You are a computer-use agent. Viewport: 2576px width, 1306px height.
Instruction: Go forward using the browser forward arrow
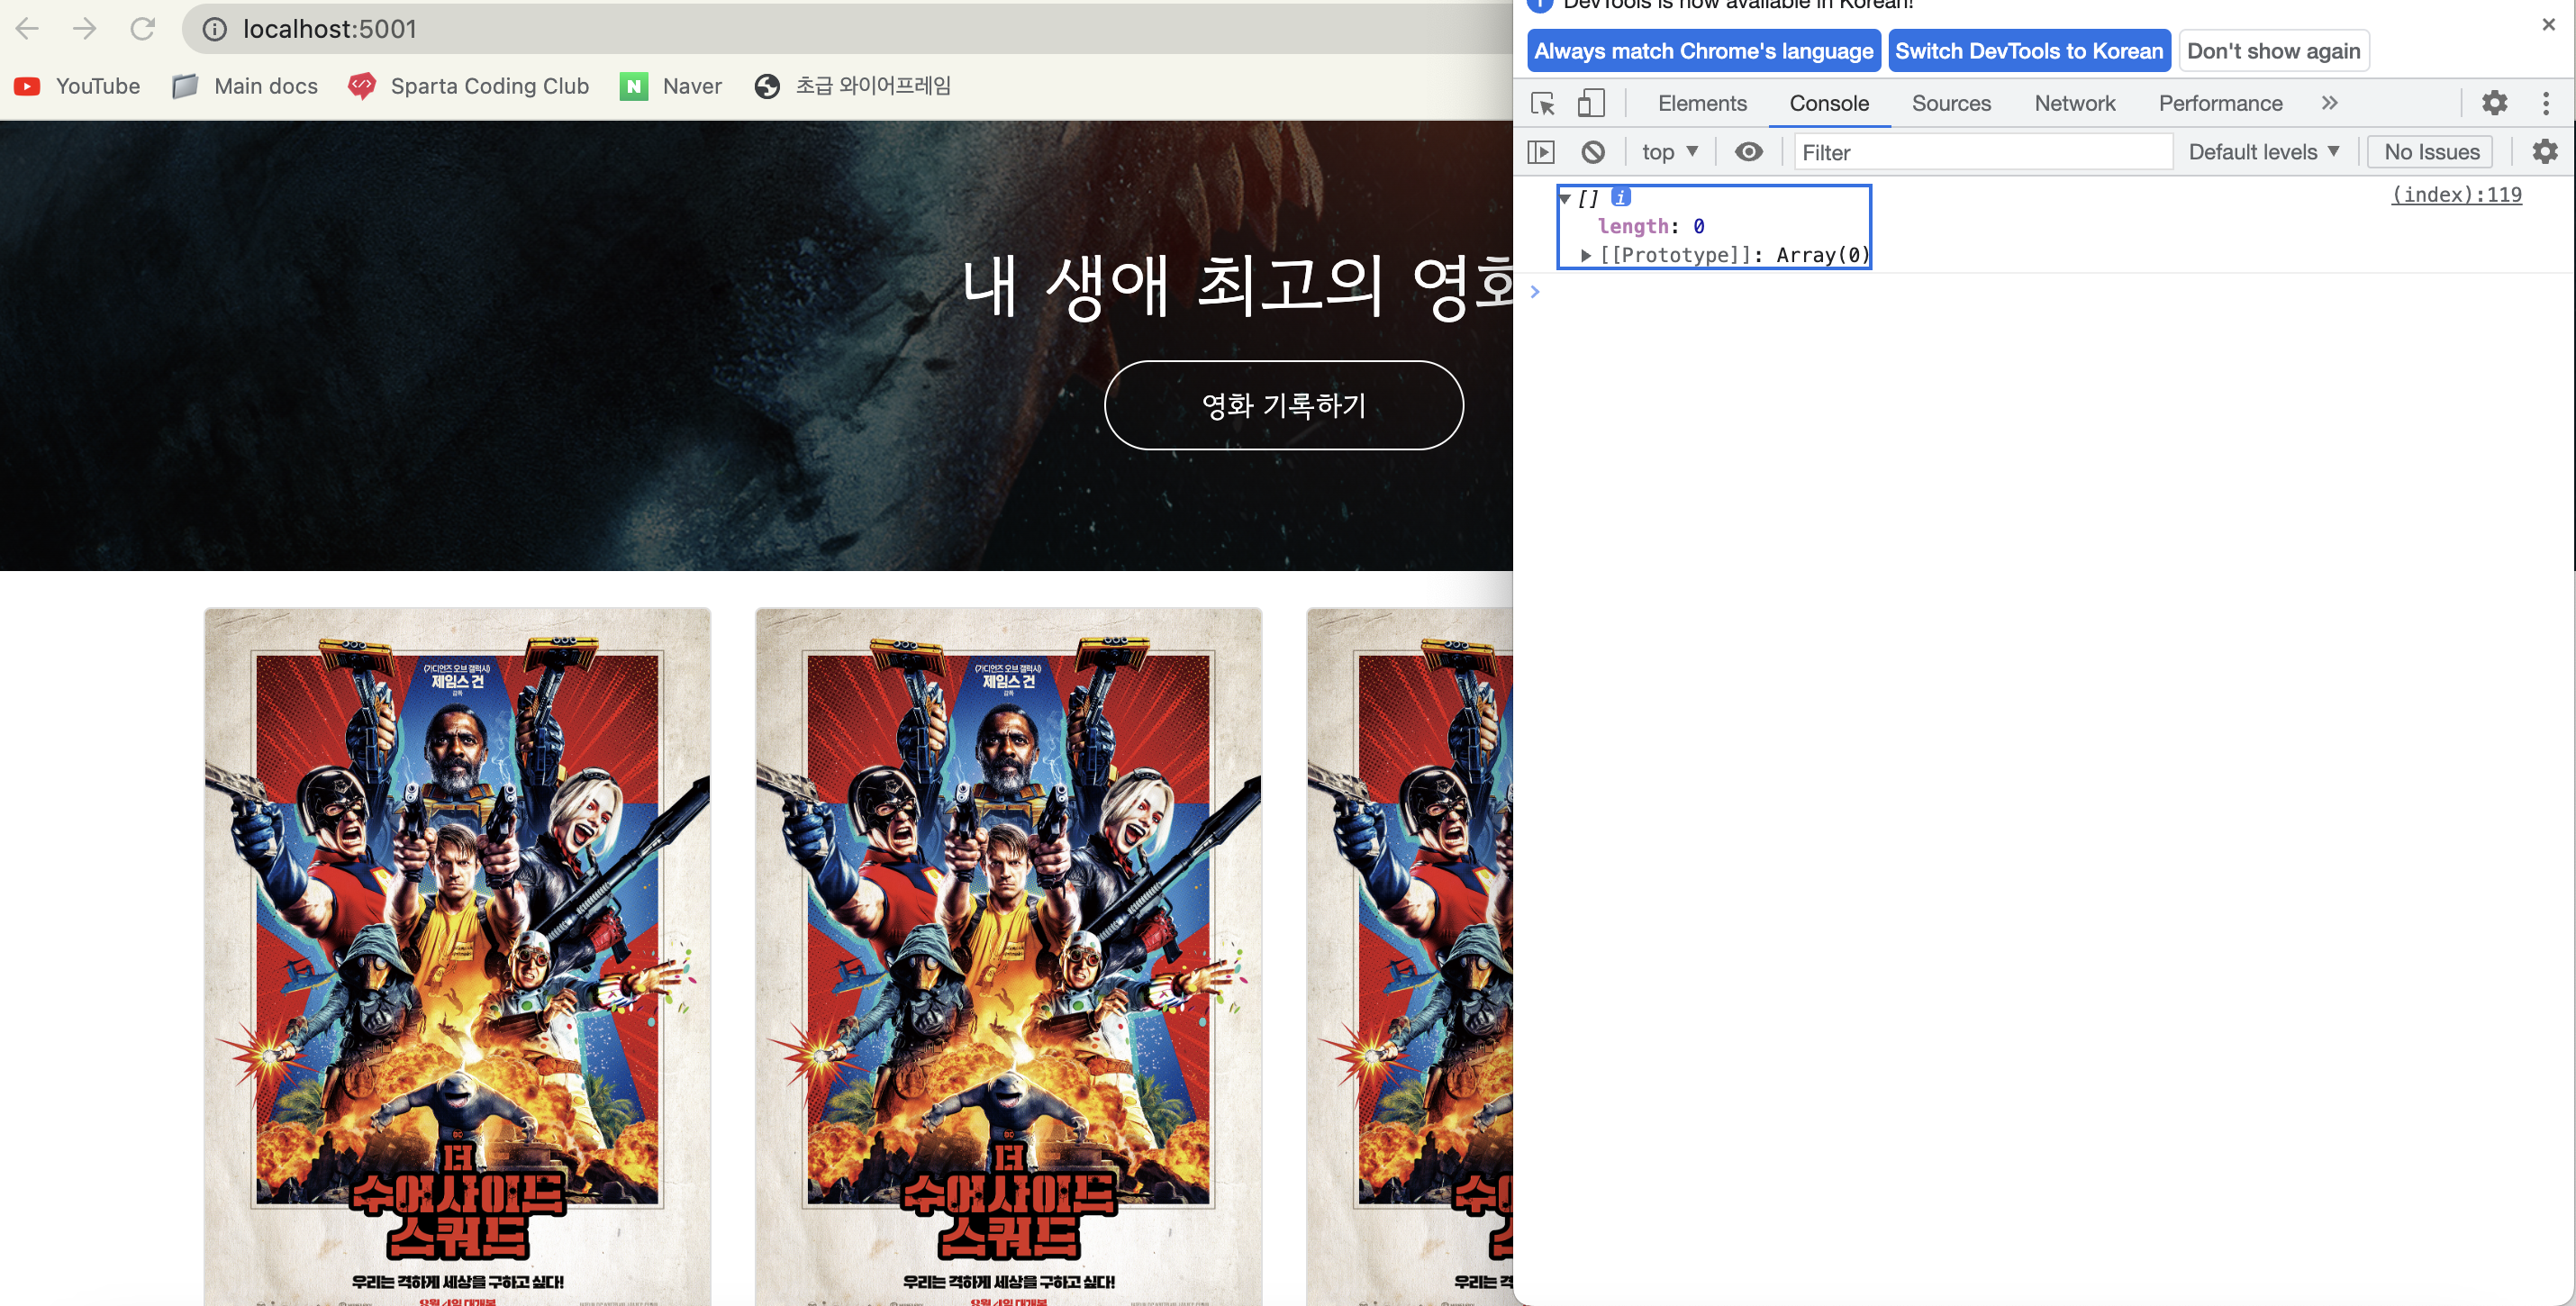coord(85,29)
